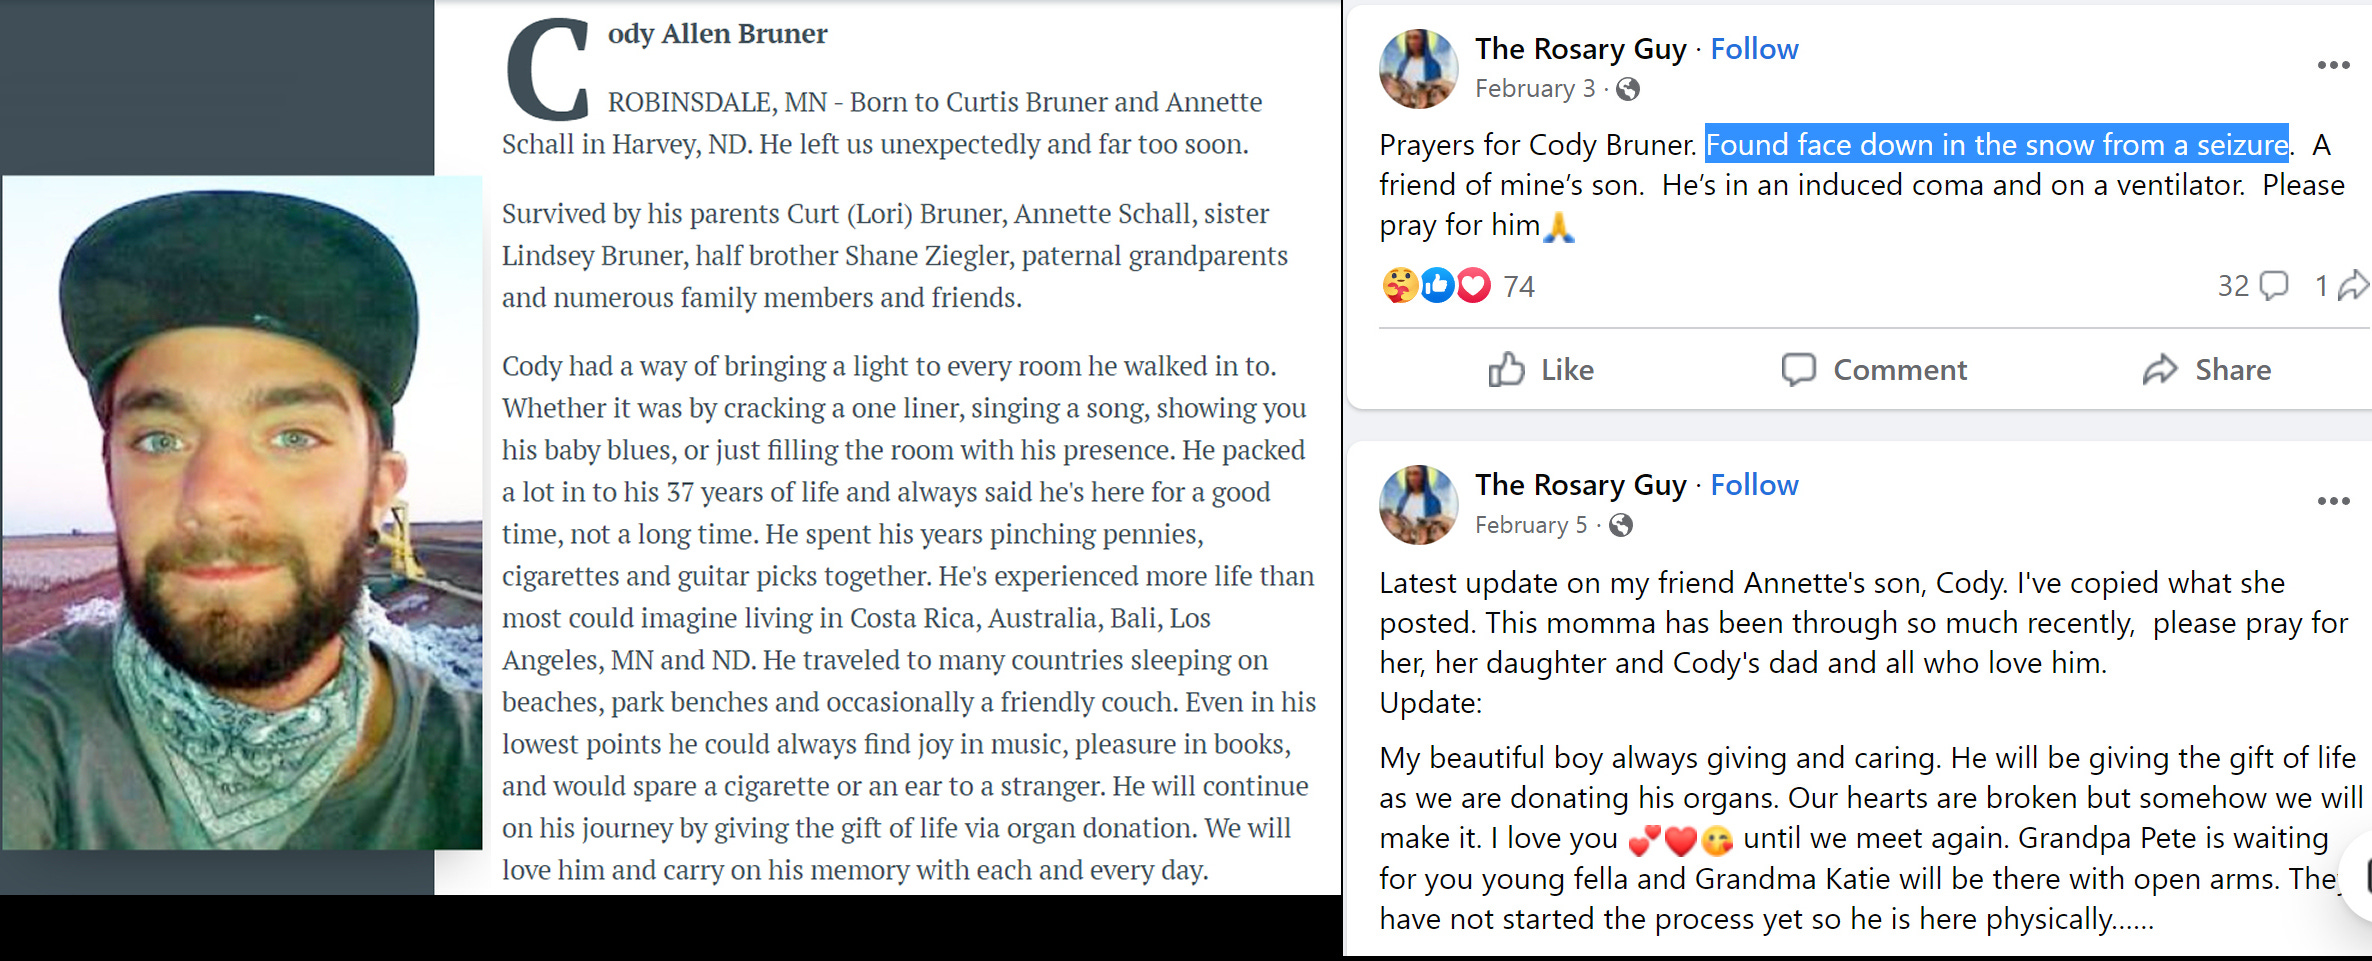Open the second post's three-dot options menu
Viewport: 2372px width, 961px height.
point(2333,501)
